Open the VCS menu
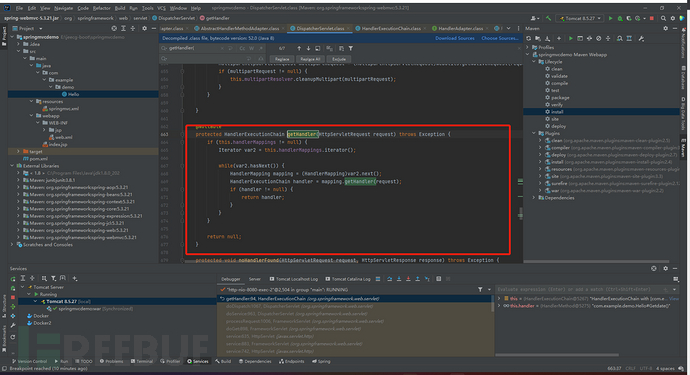The width and height of the screenshot is (690, 375). point(161,8)
